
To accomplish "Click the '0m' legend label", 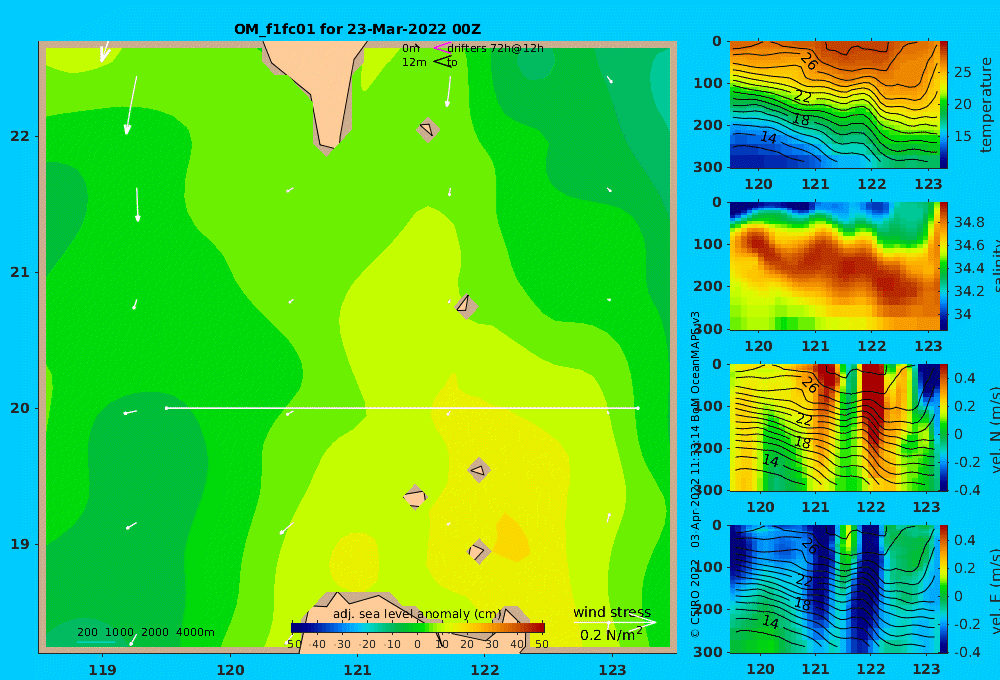I will [x=411, y=48].
